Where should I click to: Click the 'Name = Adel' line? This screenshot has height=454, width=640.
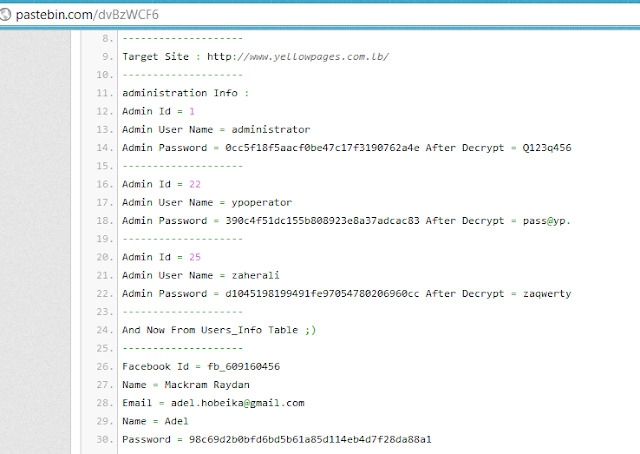tap(155, 421)
